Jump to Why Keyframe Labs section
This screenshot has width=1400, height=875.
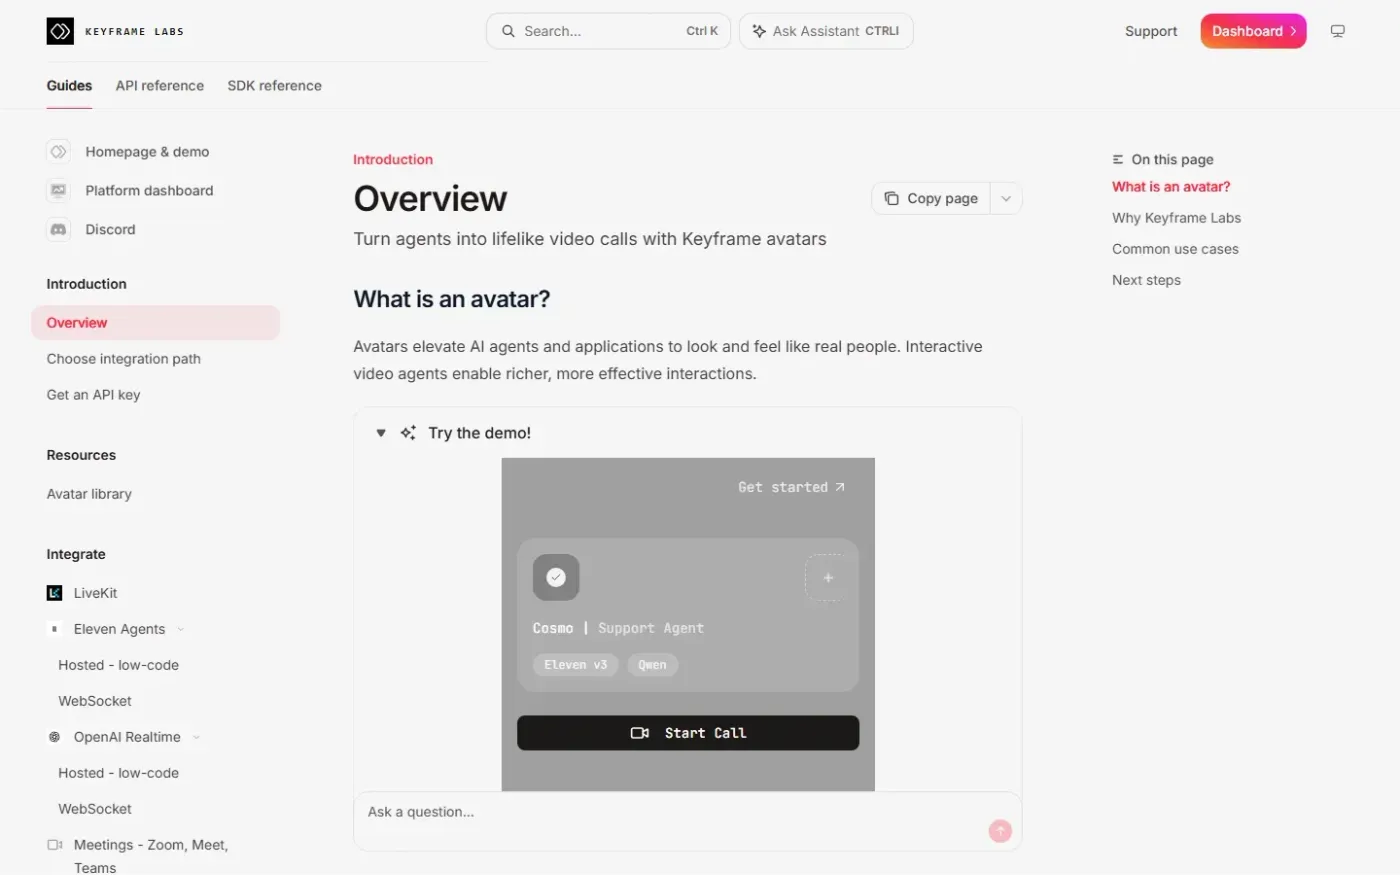1176,218
